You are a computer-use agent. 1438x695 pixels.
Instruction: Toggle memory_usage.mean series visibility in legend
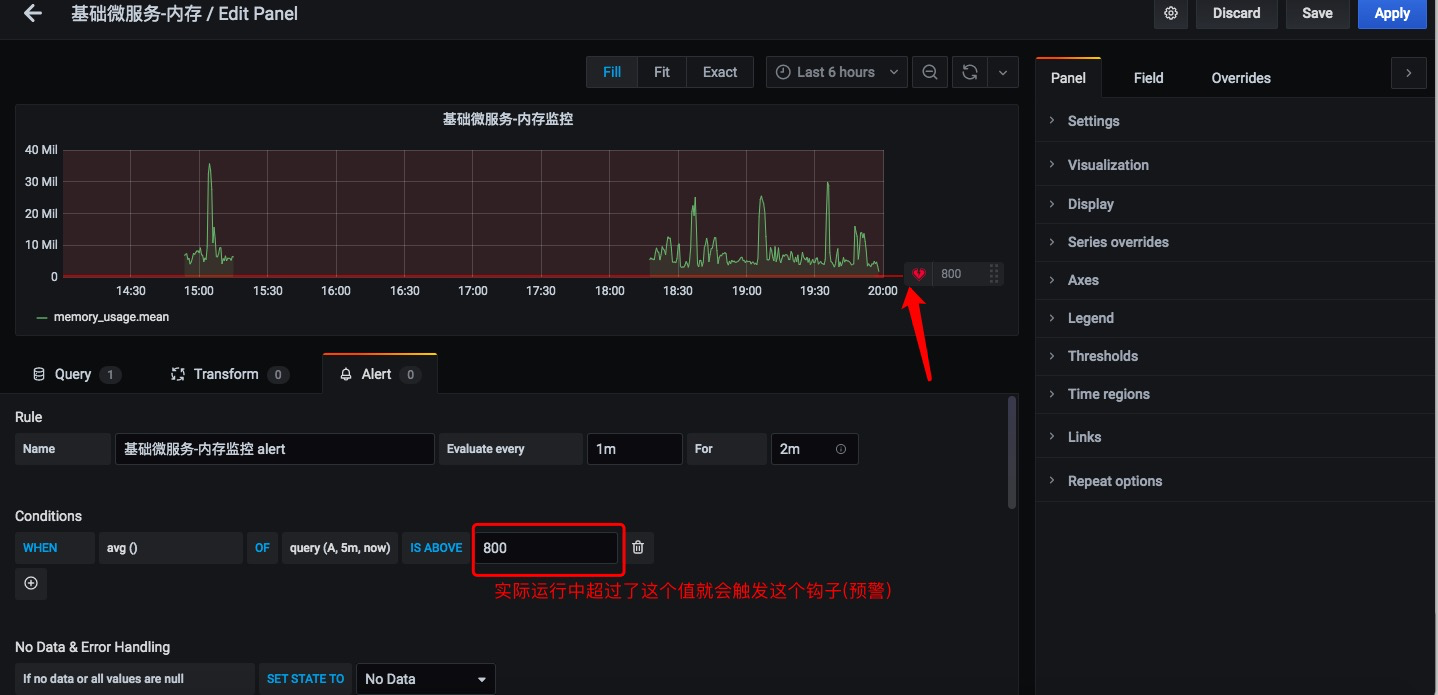(112, 317)
